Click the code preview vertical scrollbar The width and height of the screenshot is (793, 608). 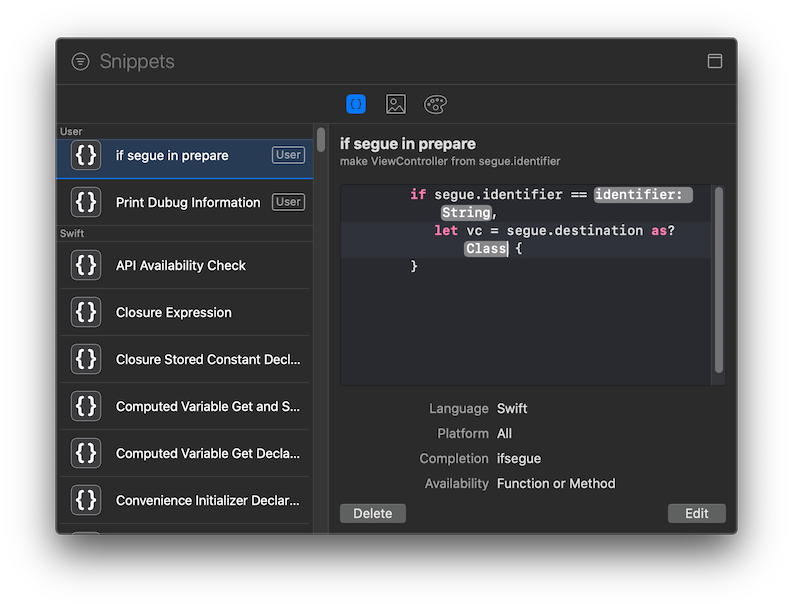pyautogui.click(x=719, y=280)
